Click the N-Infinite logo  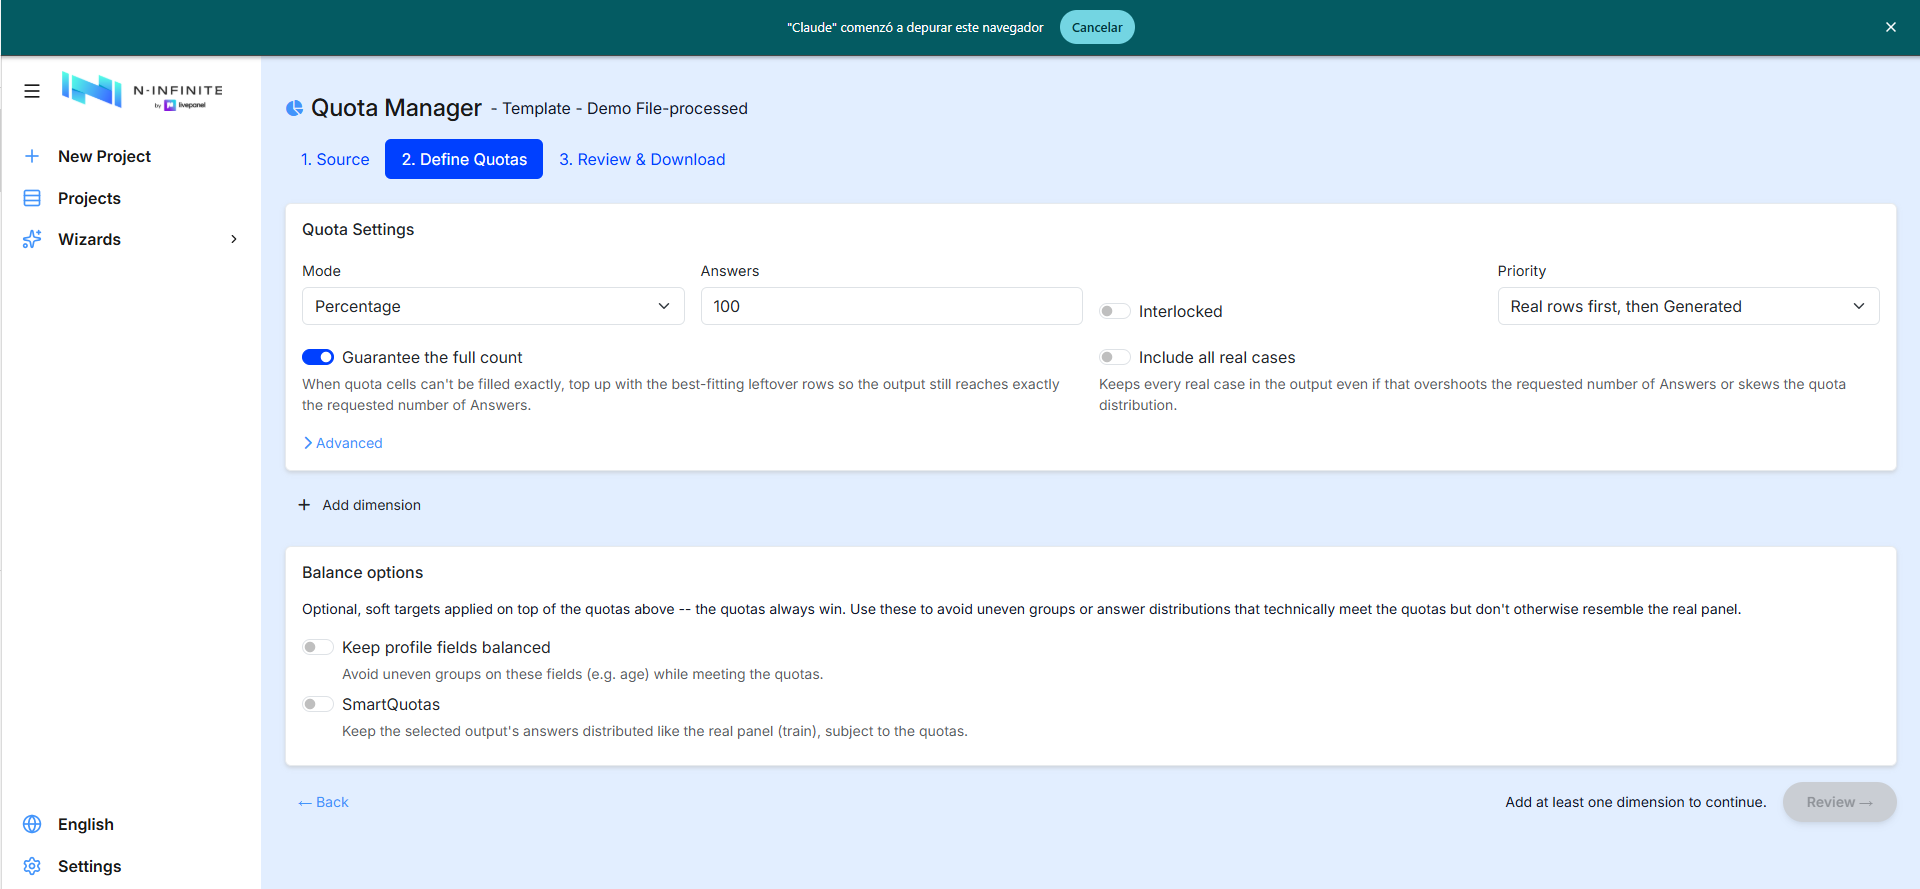coord(142,90)
